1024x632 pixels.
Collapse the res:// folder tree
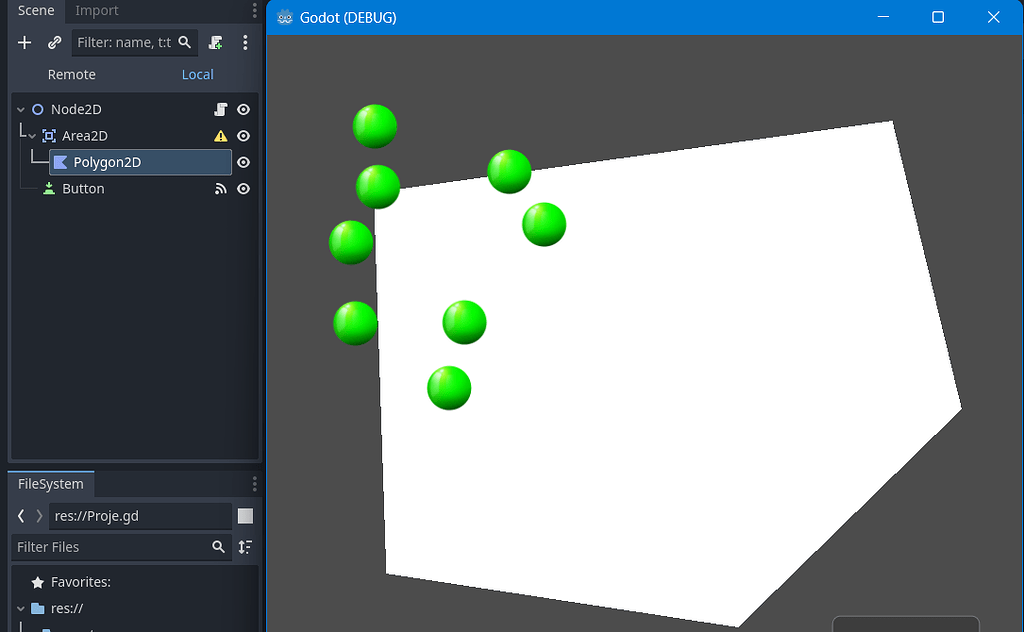click(22, 608)
